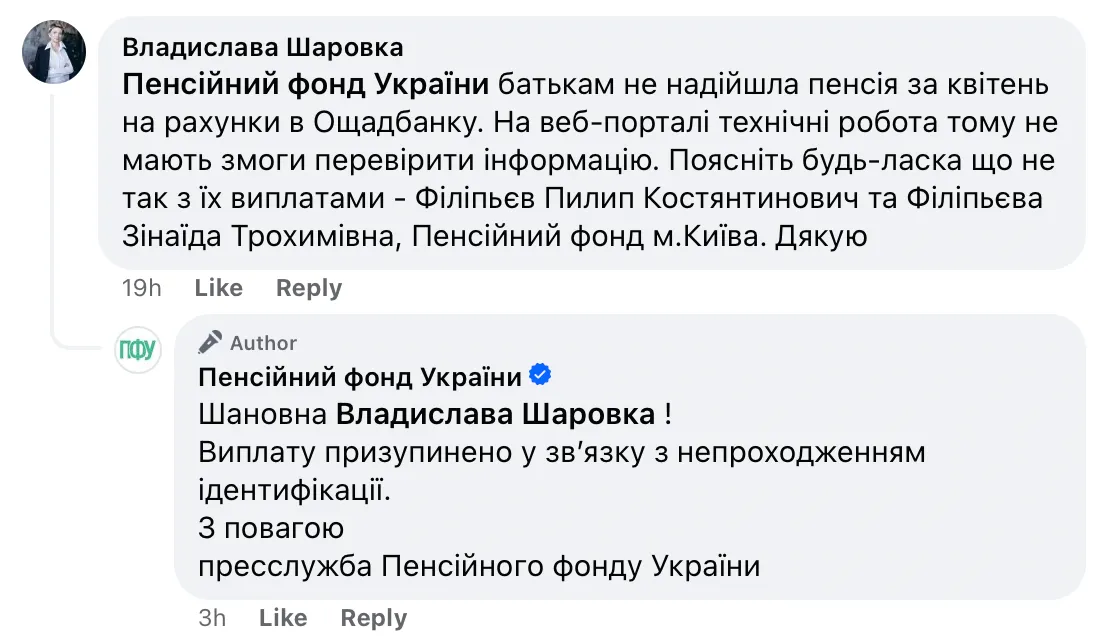Click the 'З повагою' line
This screenshot has width=1100, height=636.
coord(271,528)
